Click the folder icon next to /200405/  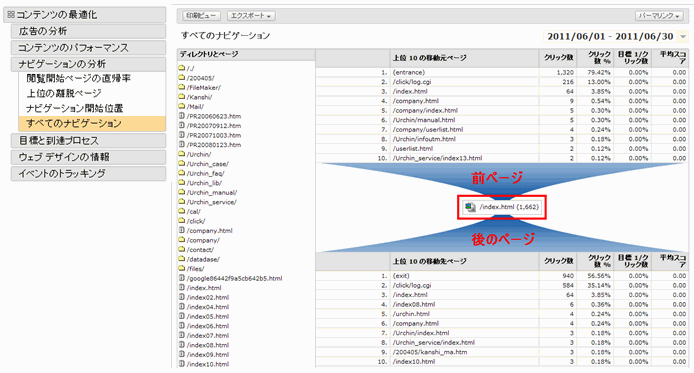click(x=181, y=77)
